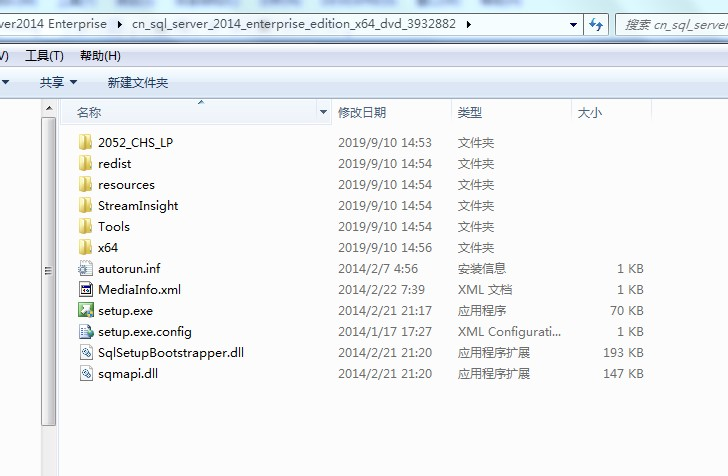Sort by the 修改日期 column header
The width and height of the screenshot is (728, 476).
391,112
